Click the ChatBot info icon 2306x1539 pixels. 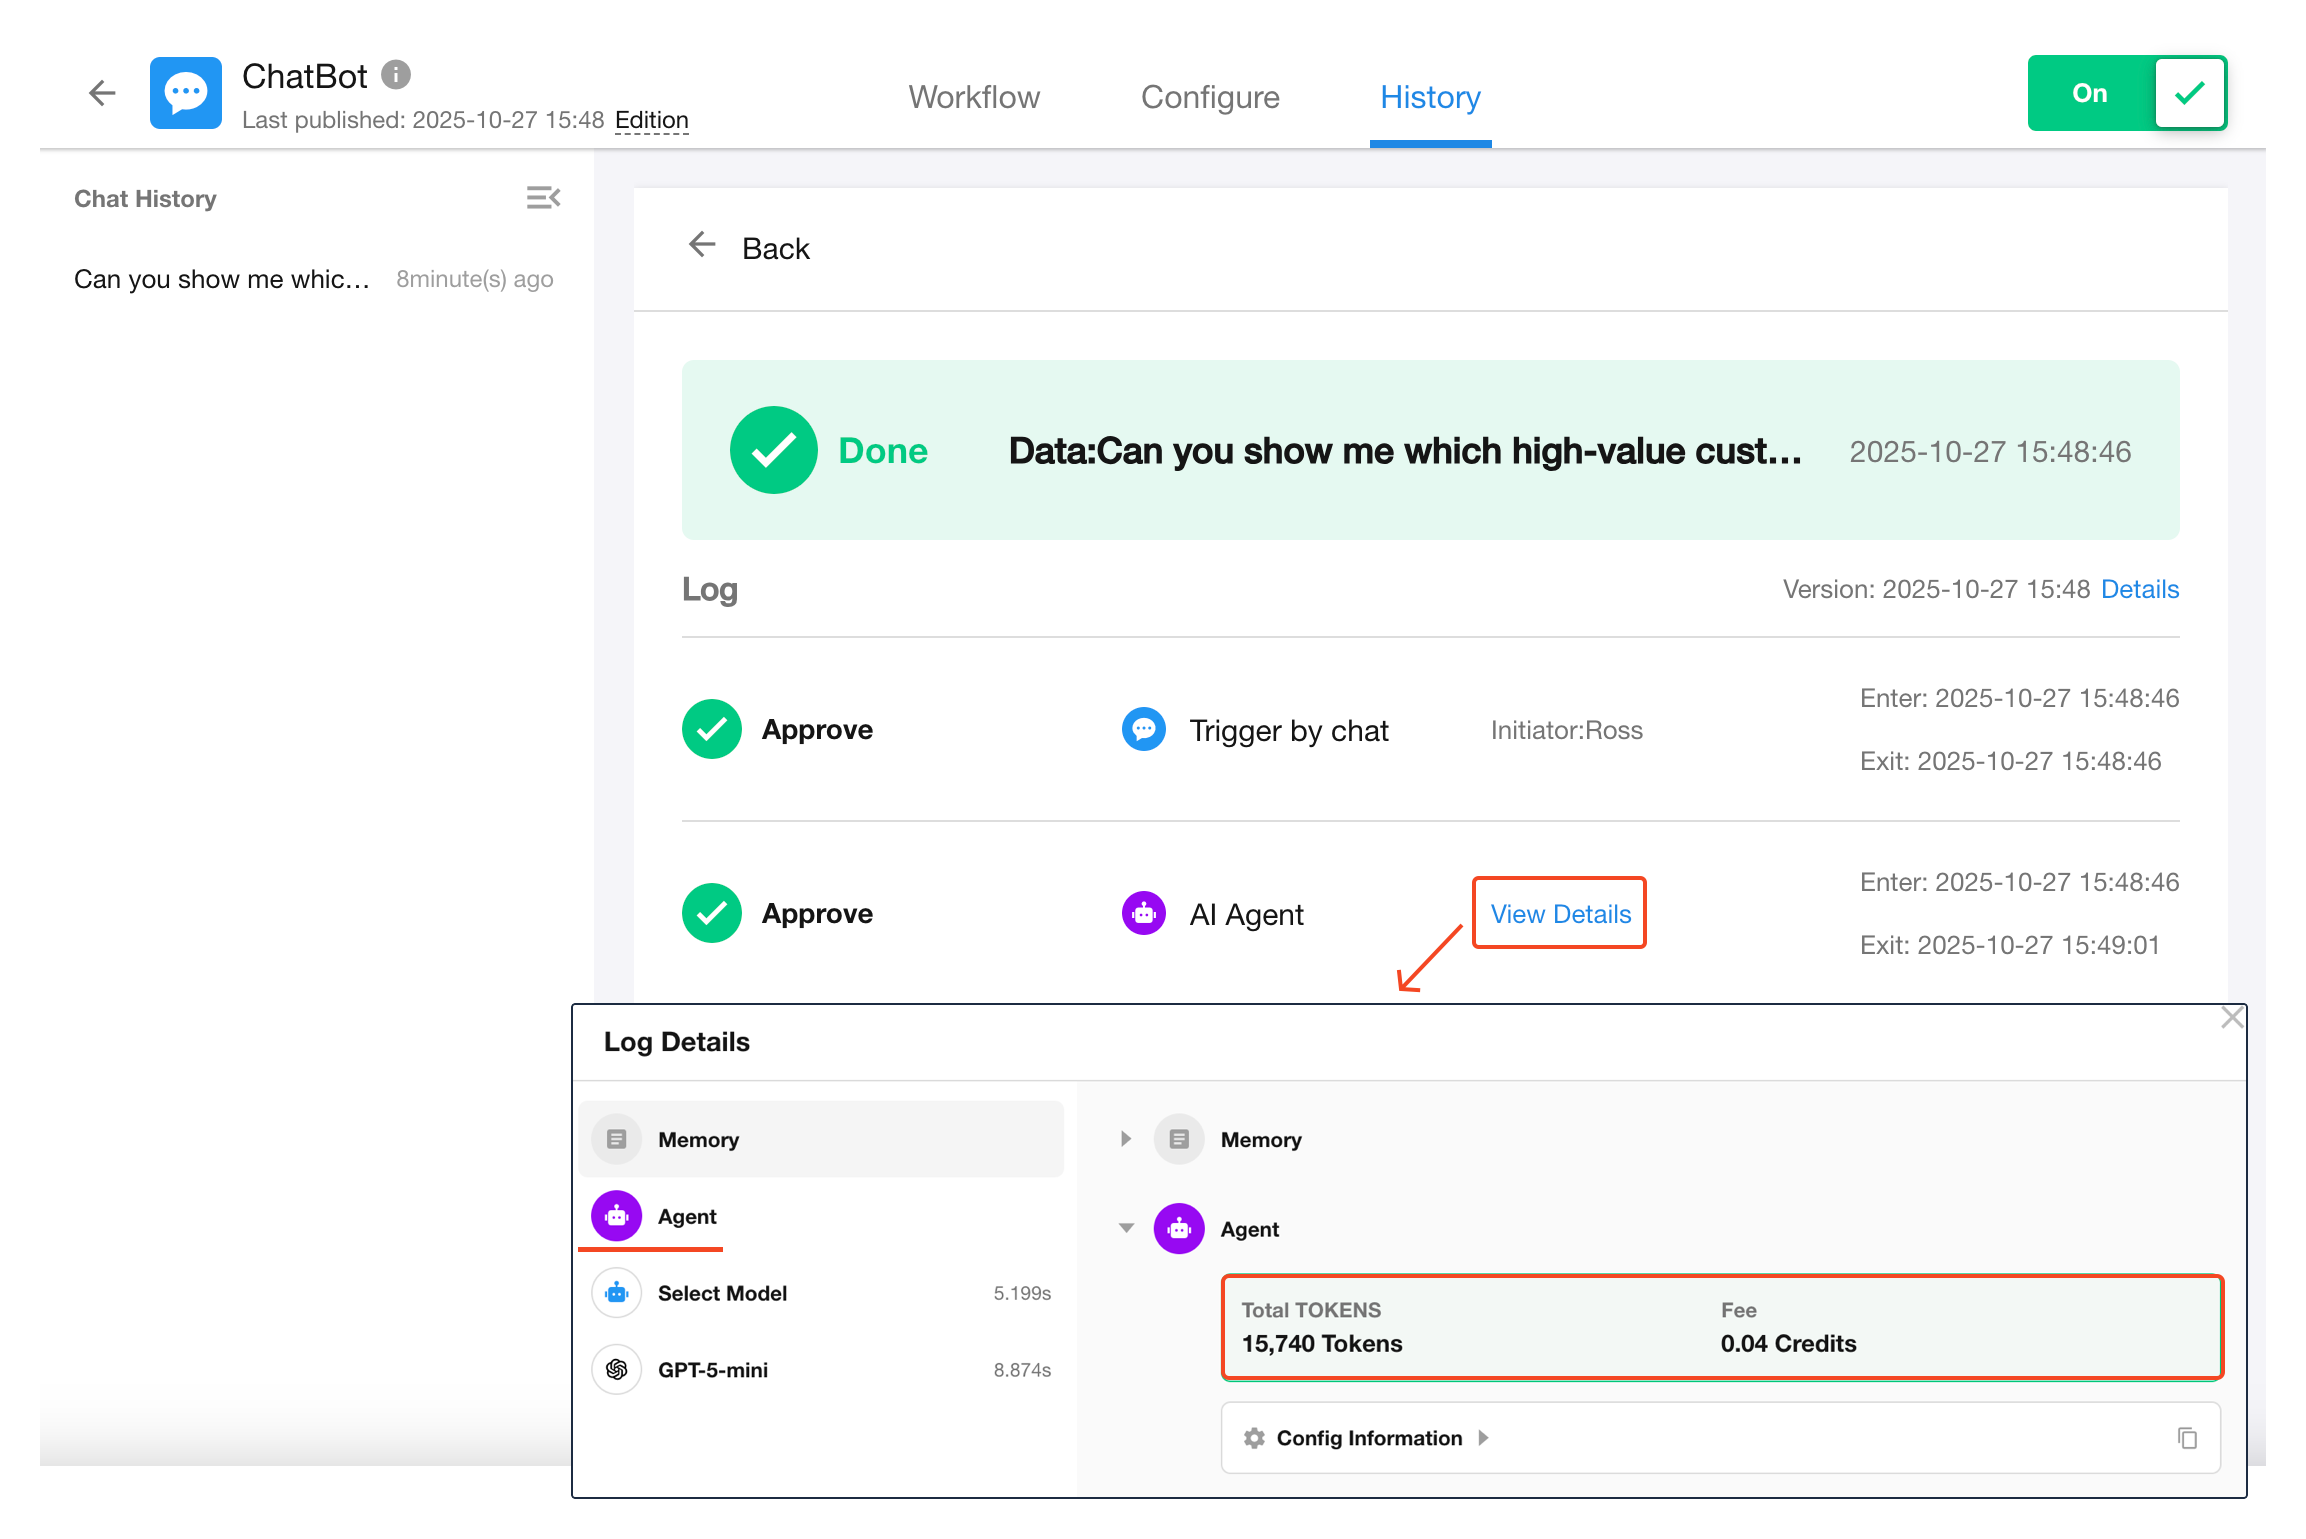point(396,75)
